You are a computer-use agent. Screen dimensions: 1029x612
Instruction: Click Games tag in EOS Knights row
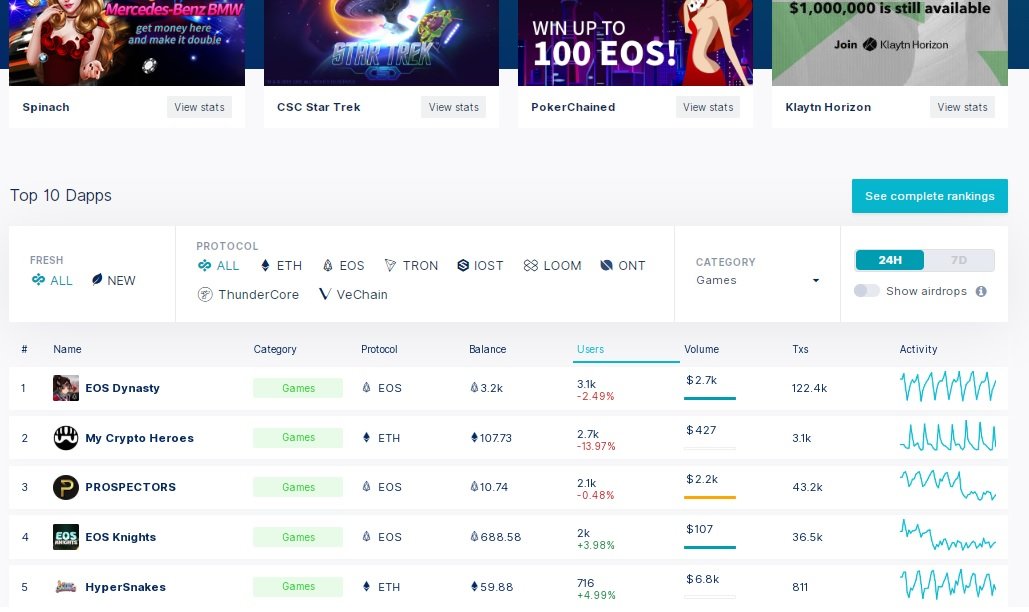coord(298,537)
